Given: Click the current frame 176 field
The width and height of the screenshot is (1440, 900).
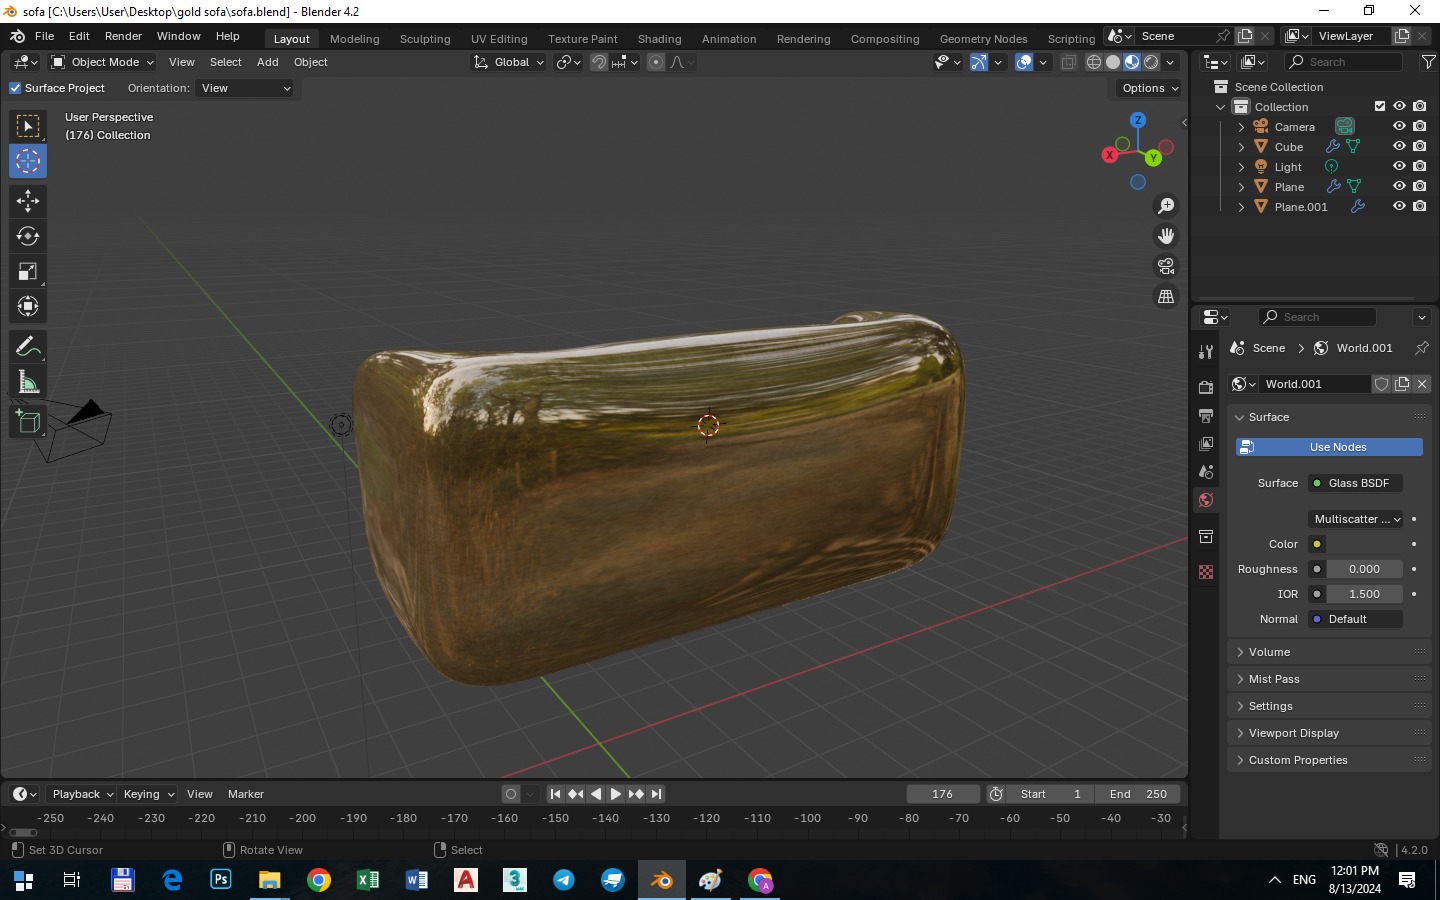Looking at the screenshot, I should point(943,794).
